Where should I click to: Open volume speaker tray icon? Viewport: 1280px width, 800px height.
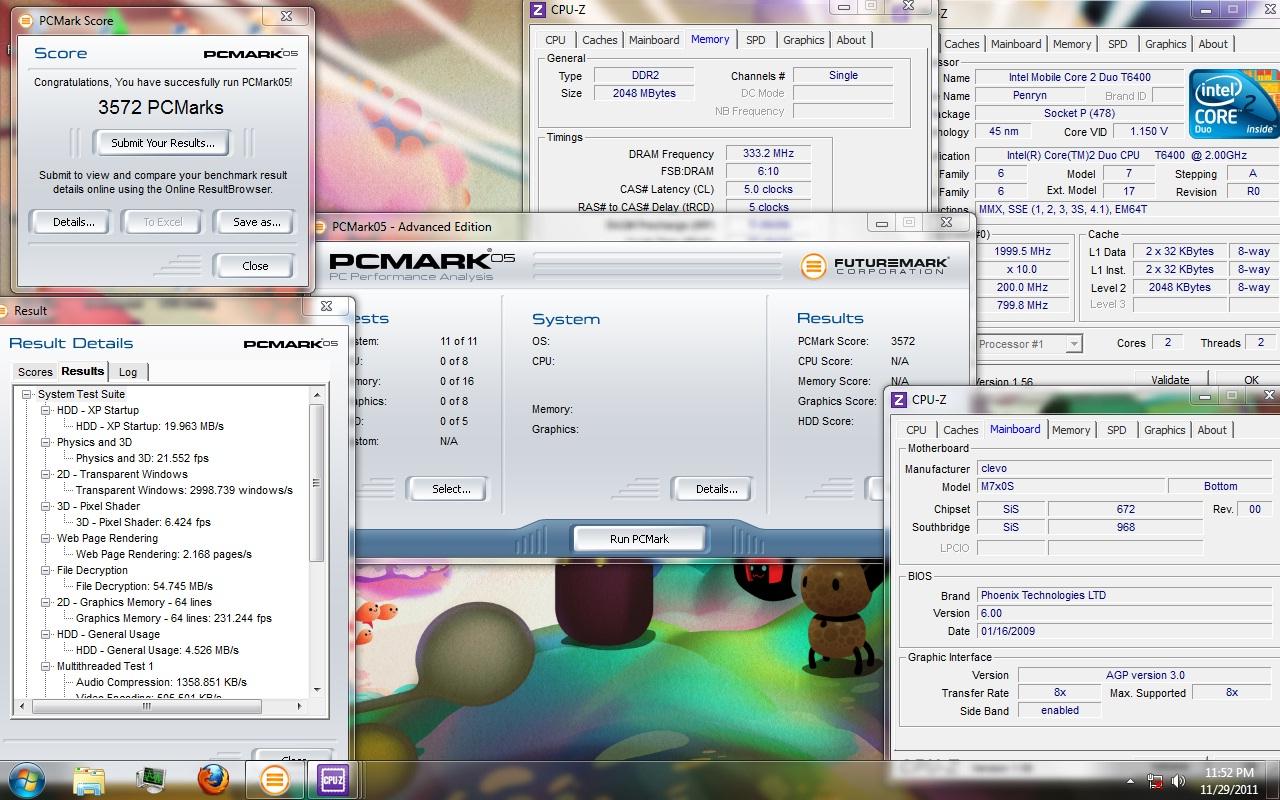(1180, 780)
